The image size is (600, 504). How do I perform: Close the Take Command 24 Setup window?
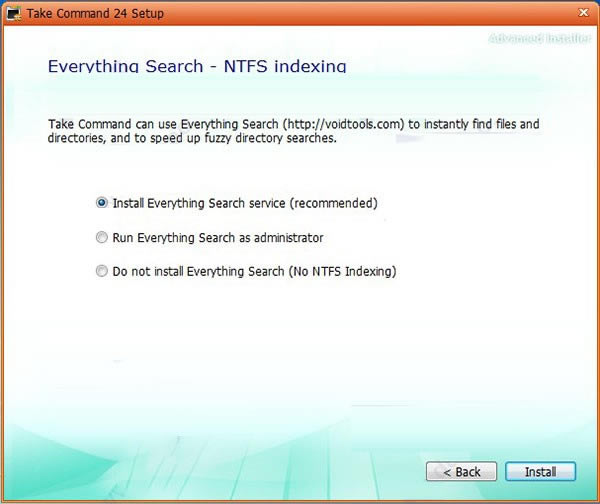(583, 13)
